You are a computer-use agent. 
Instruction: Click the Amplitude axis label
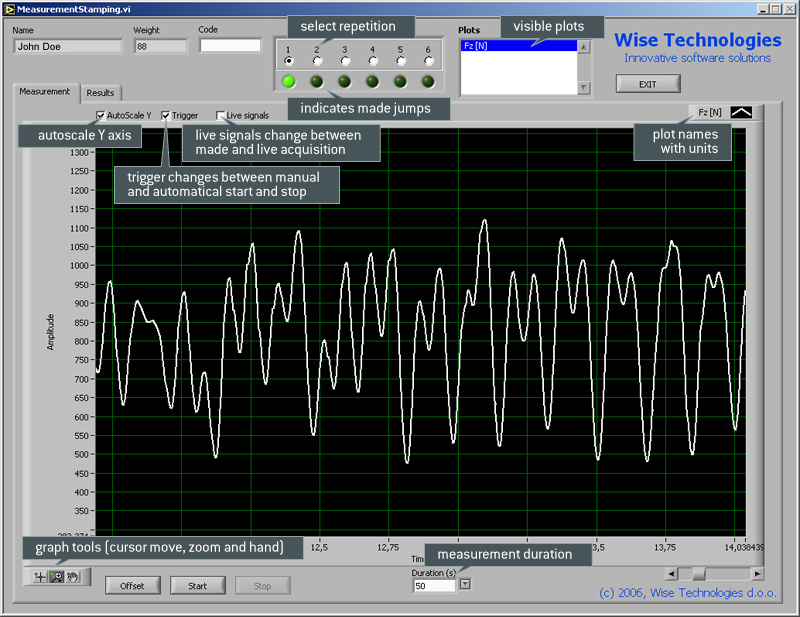51,332
